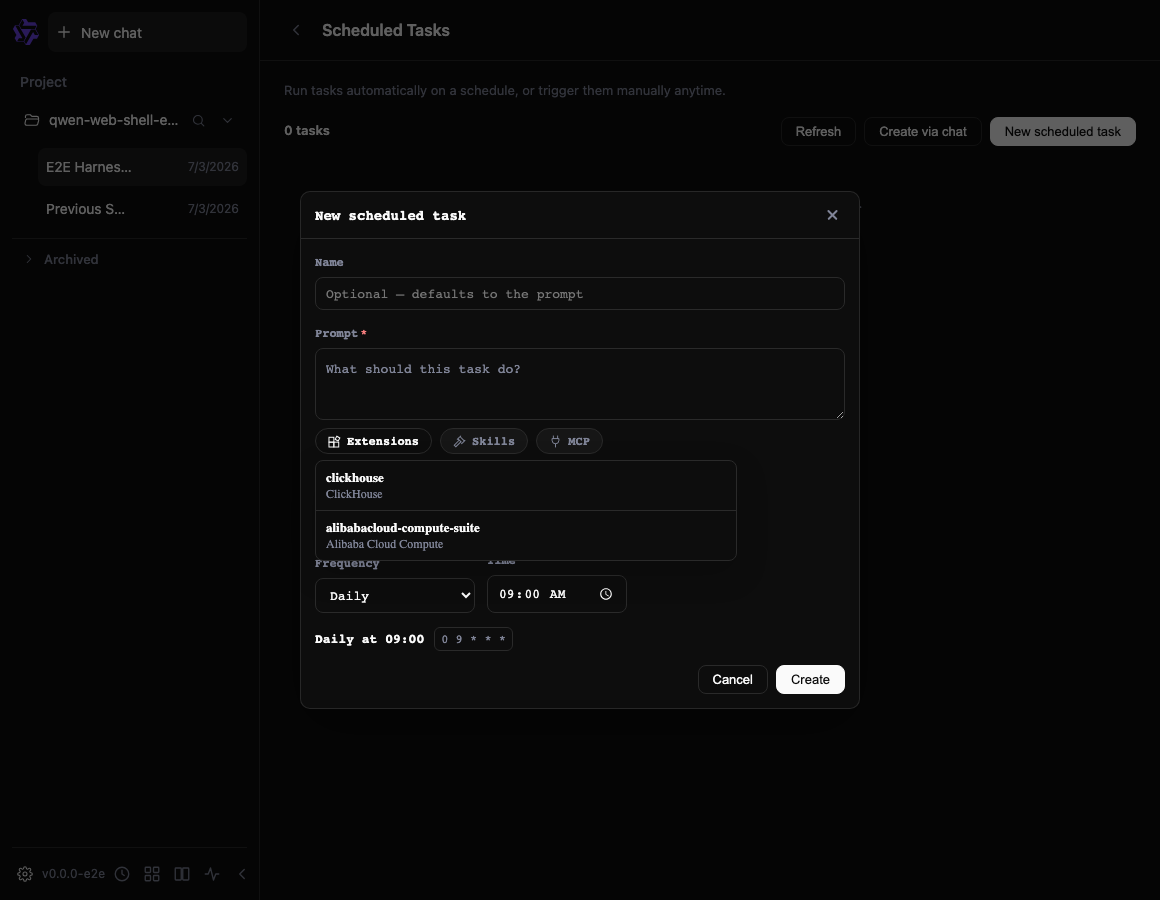
Task: Click the 0 tasks count text
Action: [x=307, y=131]
